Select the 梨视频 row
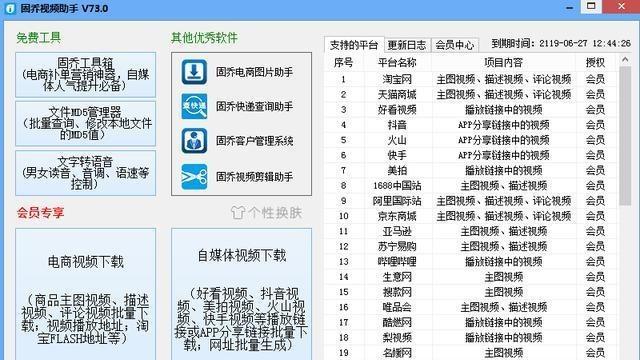 470,338
